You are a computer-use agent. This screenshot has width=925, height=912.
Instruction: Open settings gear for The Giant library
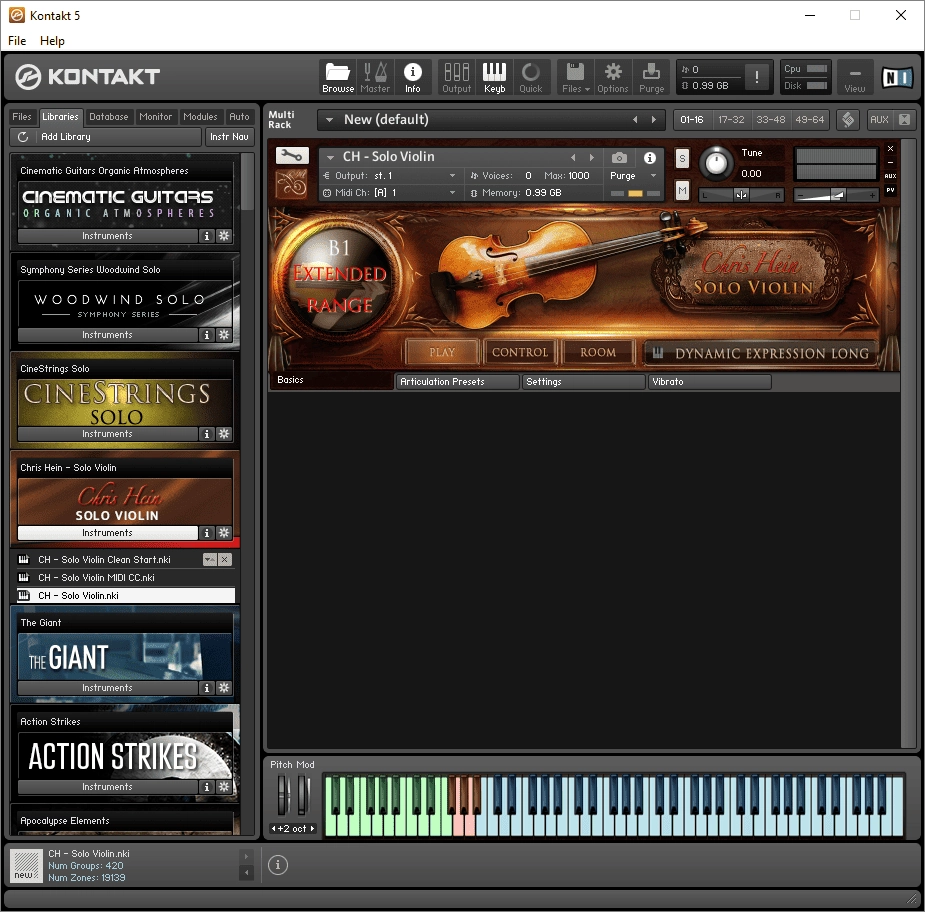pyautogui.click(x=224, y=688)
